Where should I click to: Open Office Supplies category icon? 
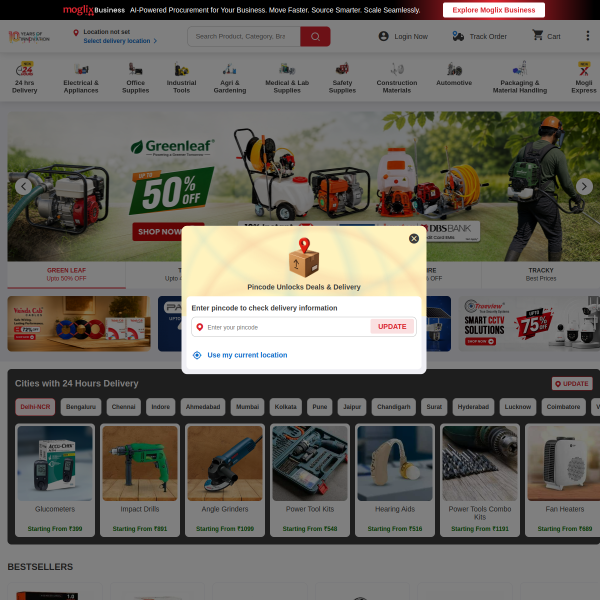[135, 69]
